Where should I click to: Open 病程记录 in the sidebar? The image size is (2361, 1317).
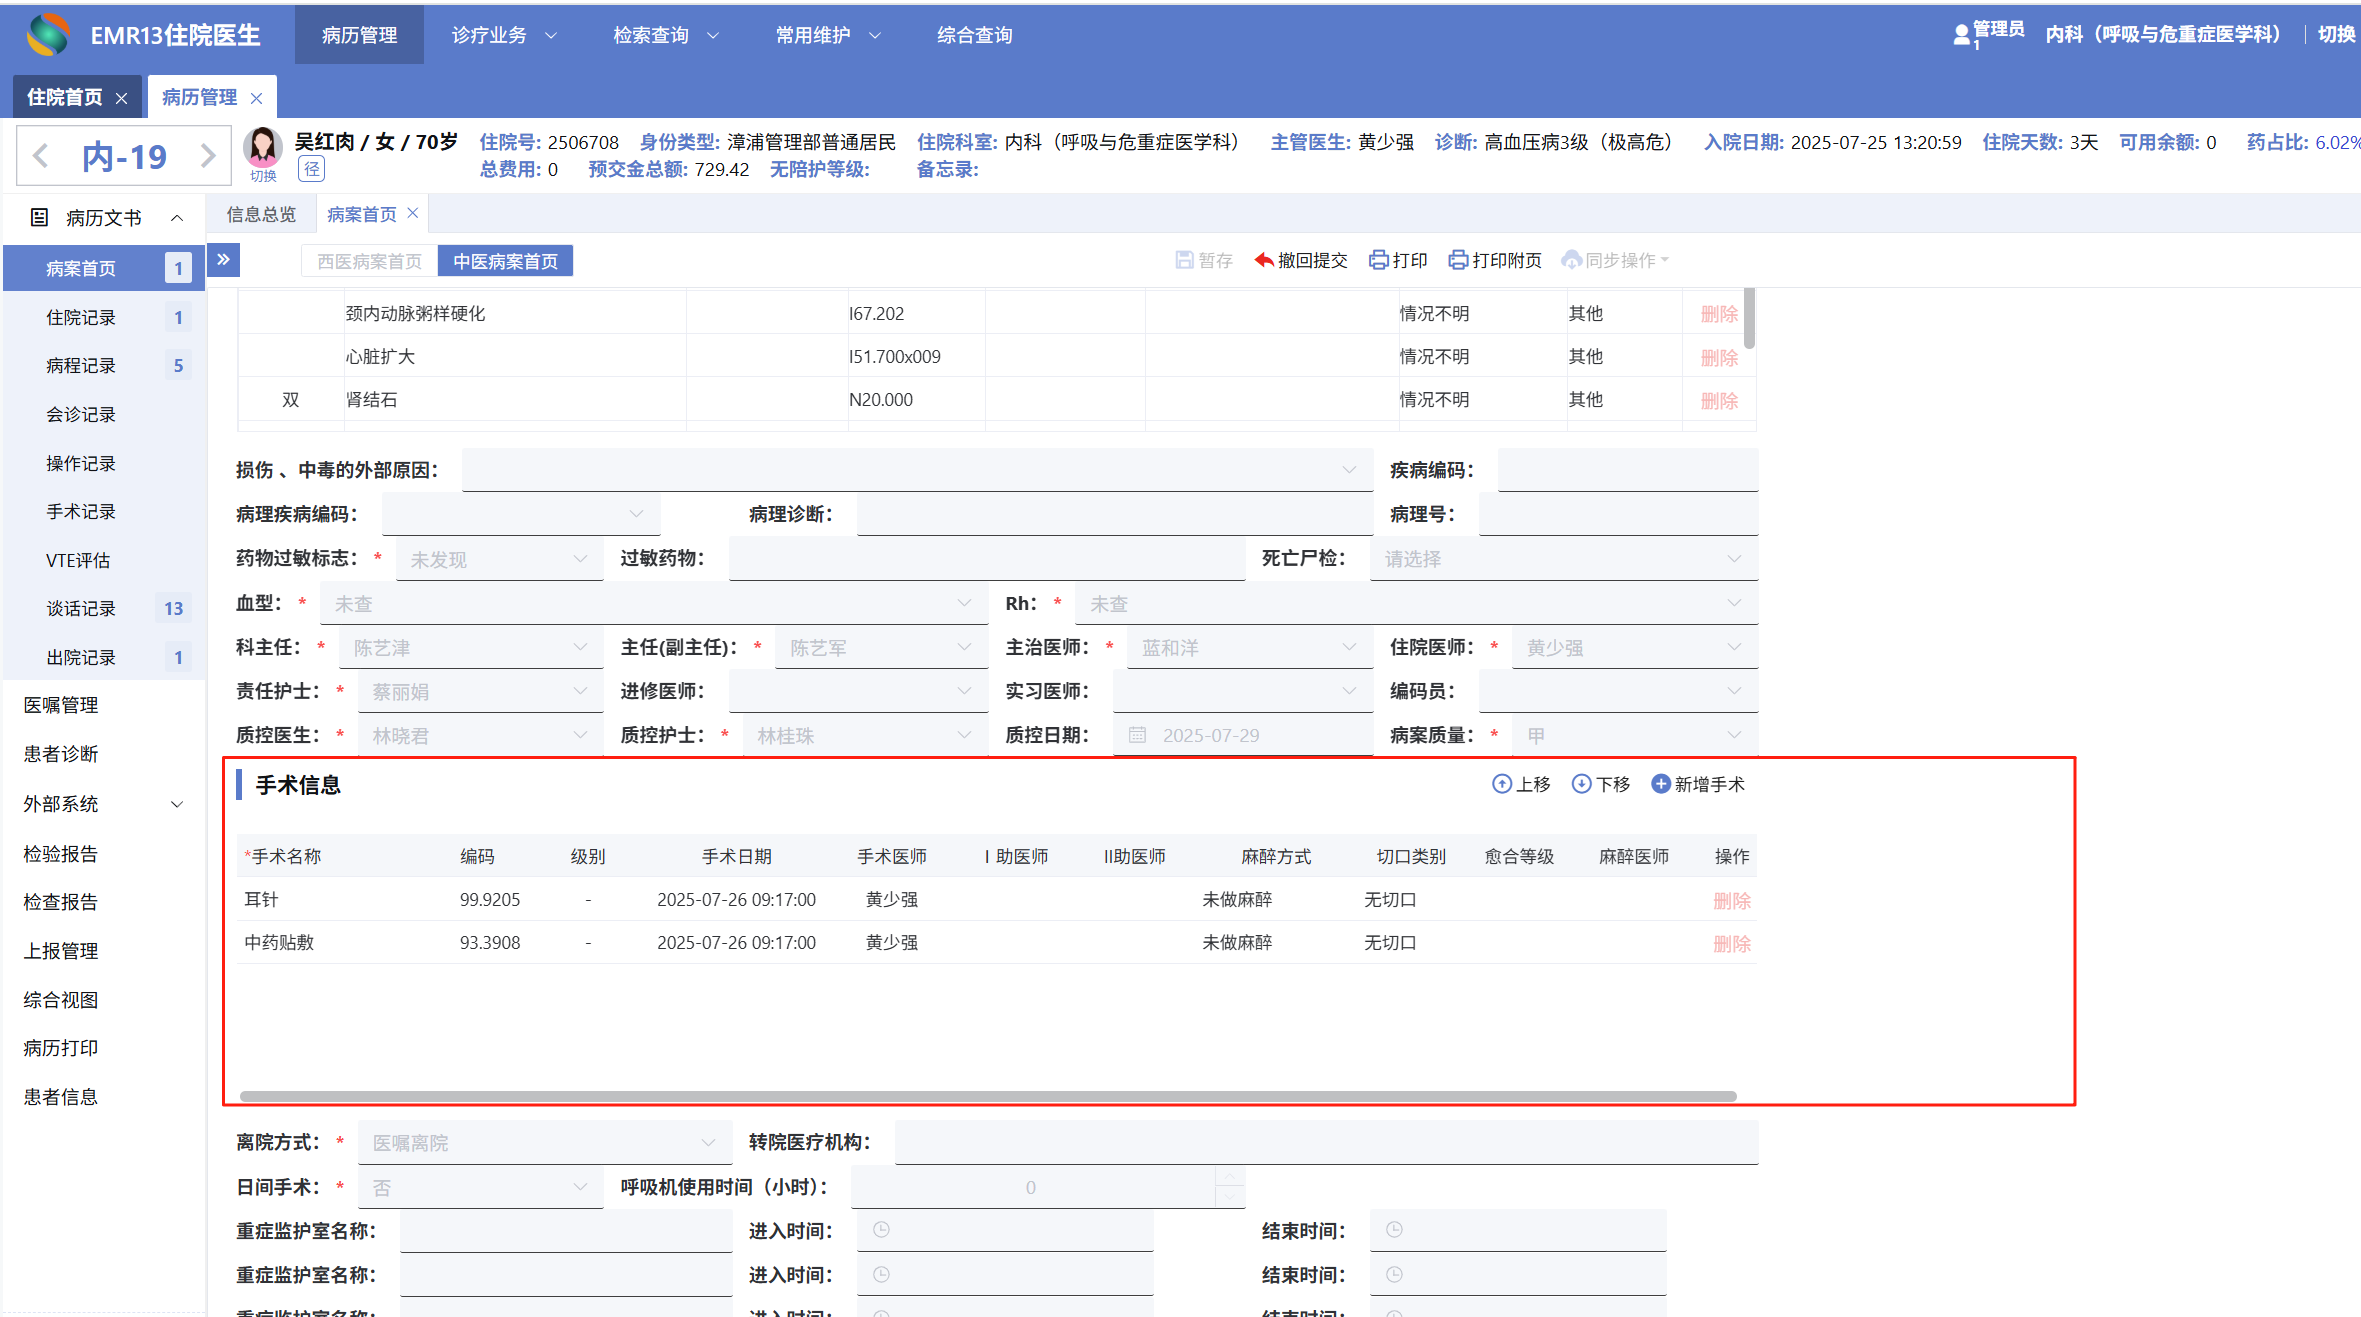(81, 366)
